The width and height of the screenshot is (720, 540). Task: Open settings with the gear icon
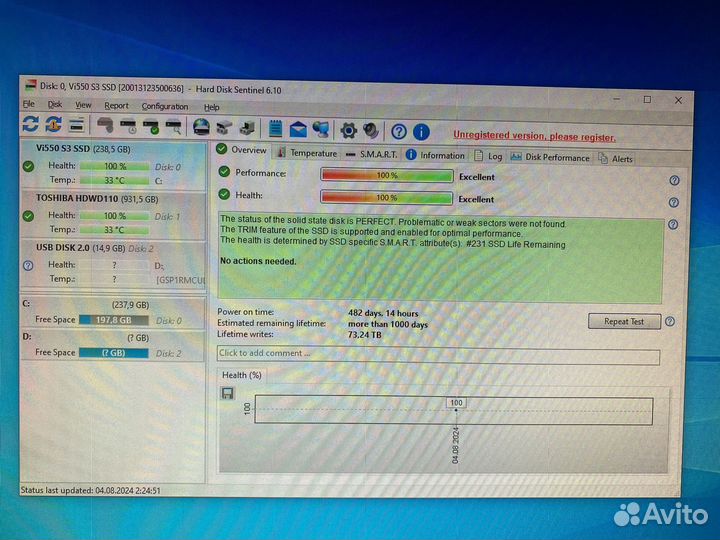click(349, 131)
